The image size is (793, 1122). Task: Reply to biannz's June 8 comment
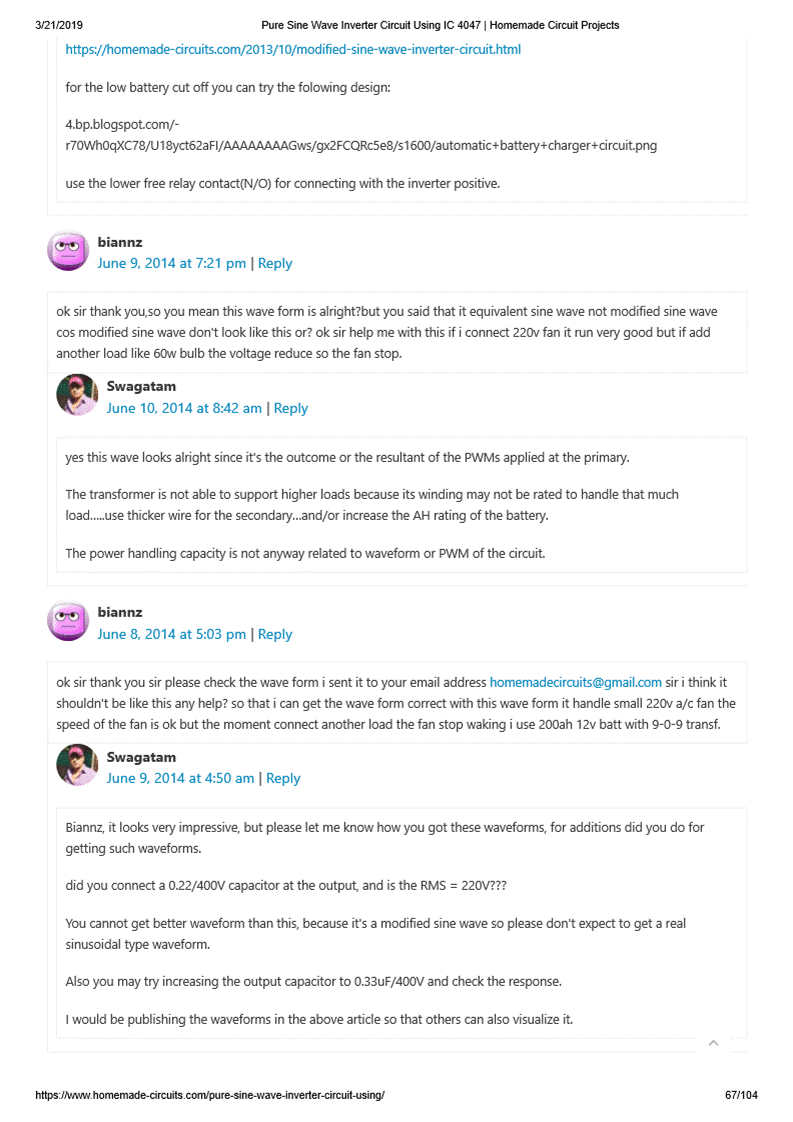pyautogui.click(x=275, y=634)
